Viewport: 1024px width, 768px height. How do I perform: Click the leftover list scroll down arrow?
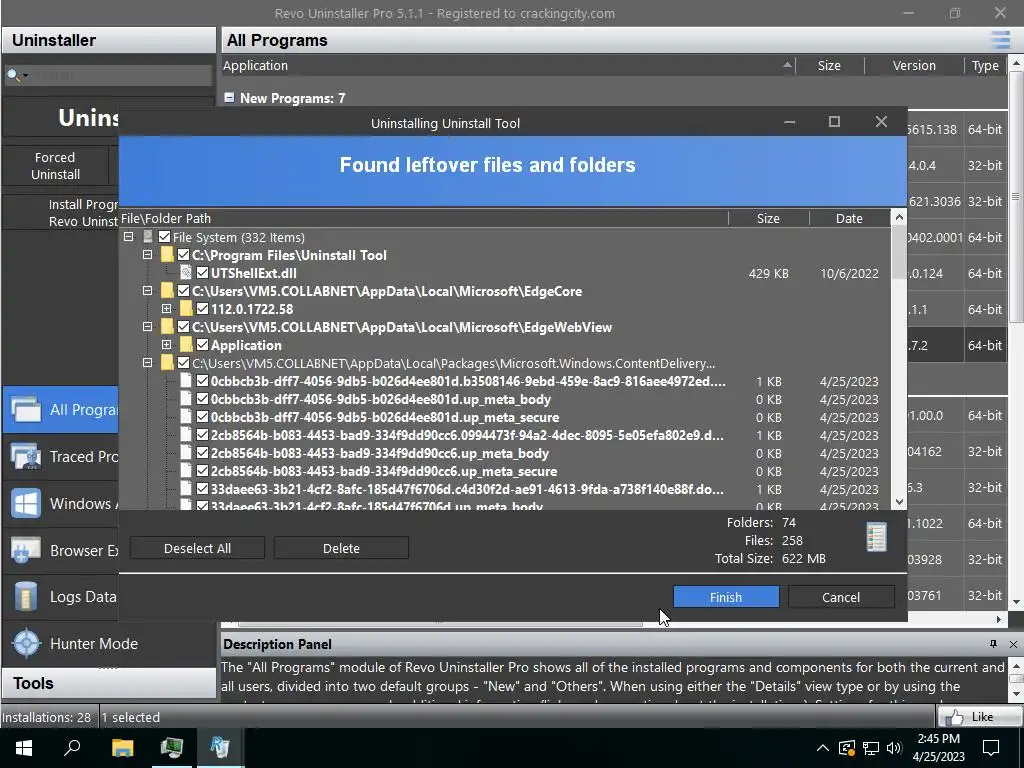[x=899, y=502]
